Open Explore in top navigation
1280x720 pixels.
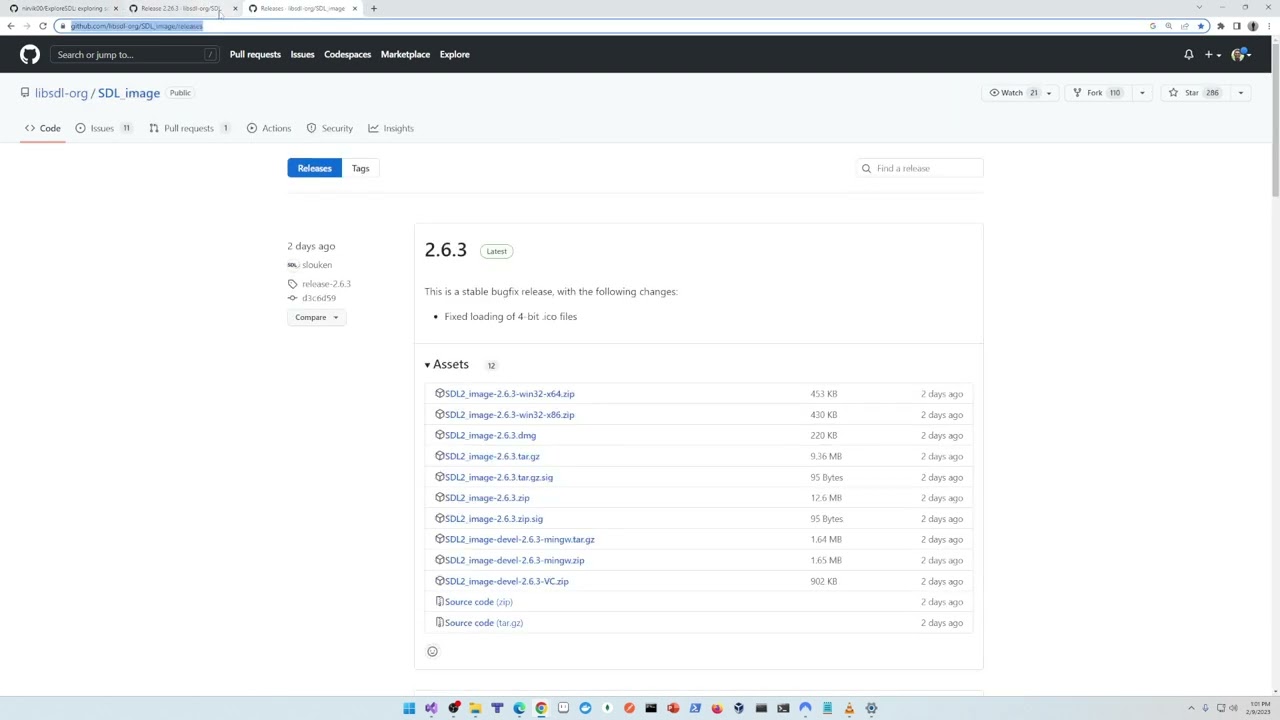click(454, 54)
